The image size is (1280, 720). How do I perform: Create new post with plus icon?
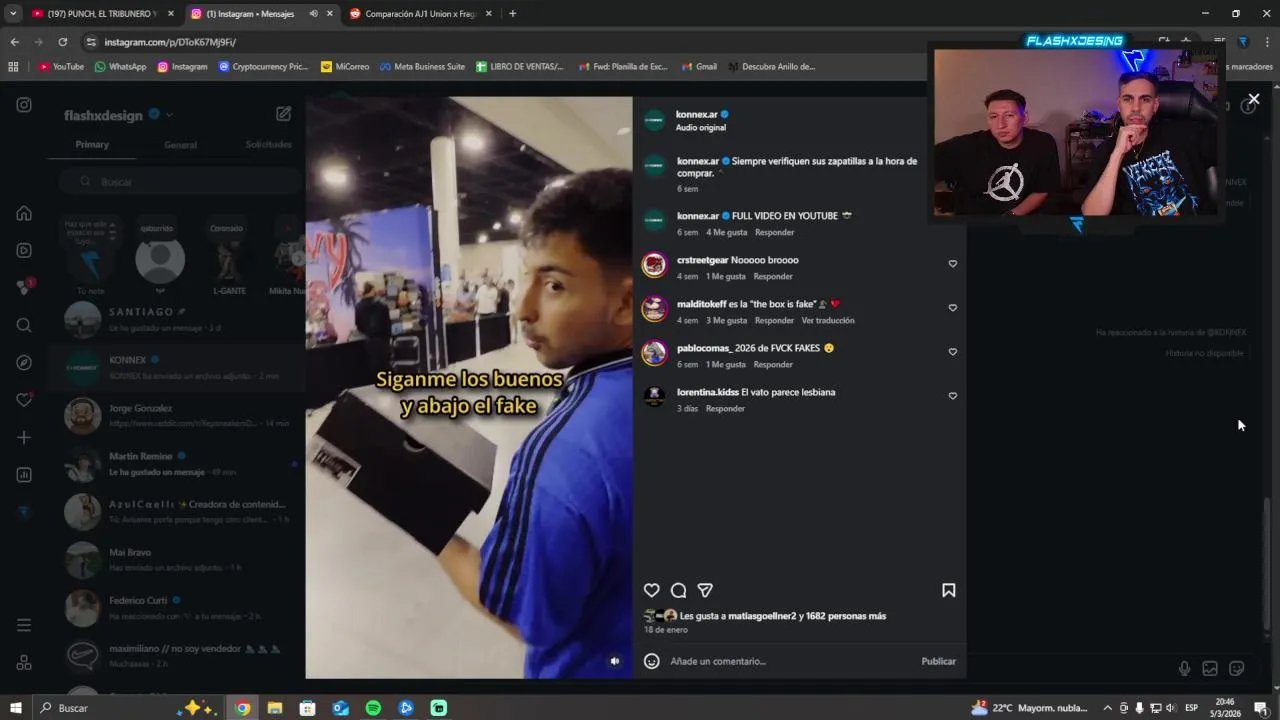click(24, 437)
